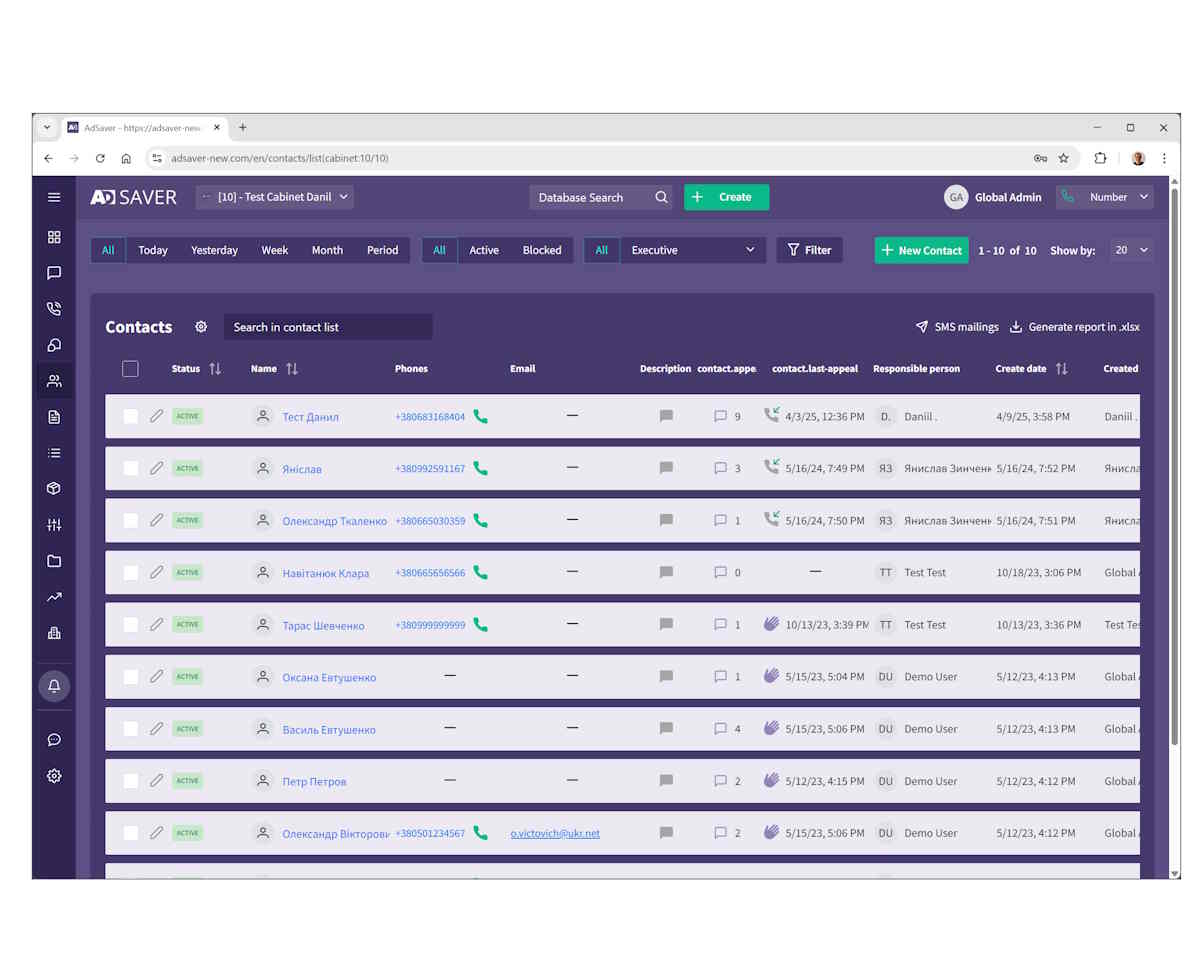Click the Search in contact list field
The width and height of the screenshot is (1200, 963).
[x=328, y=327]
